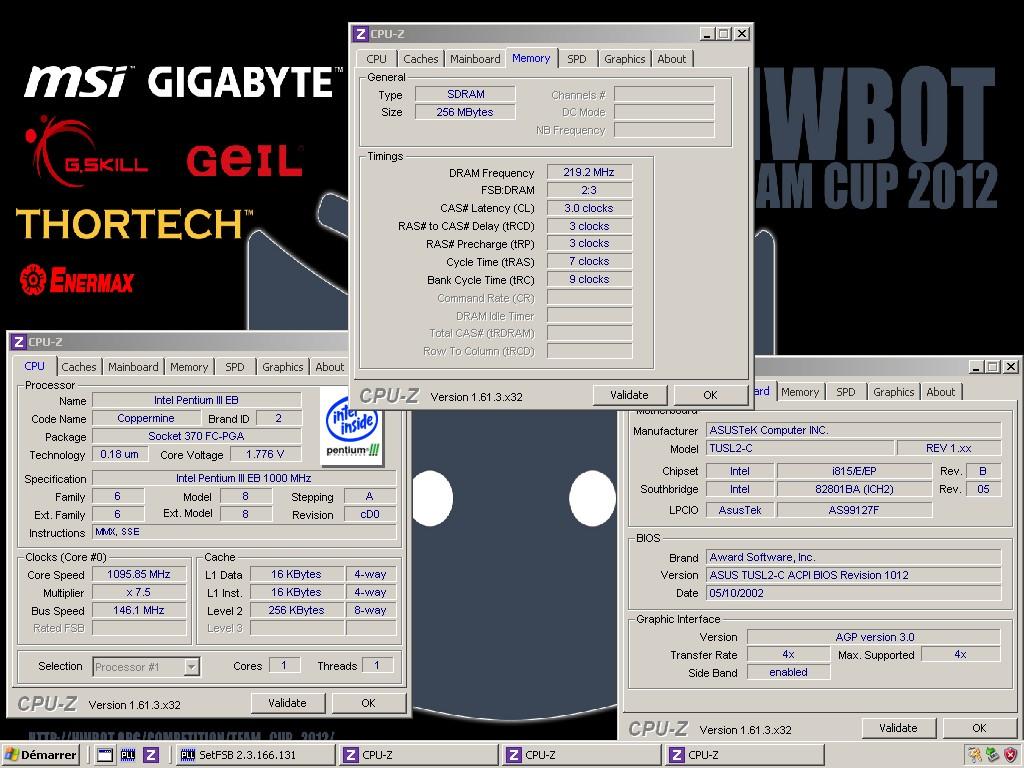Click the red shield security tray icon

(1010, 755)
